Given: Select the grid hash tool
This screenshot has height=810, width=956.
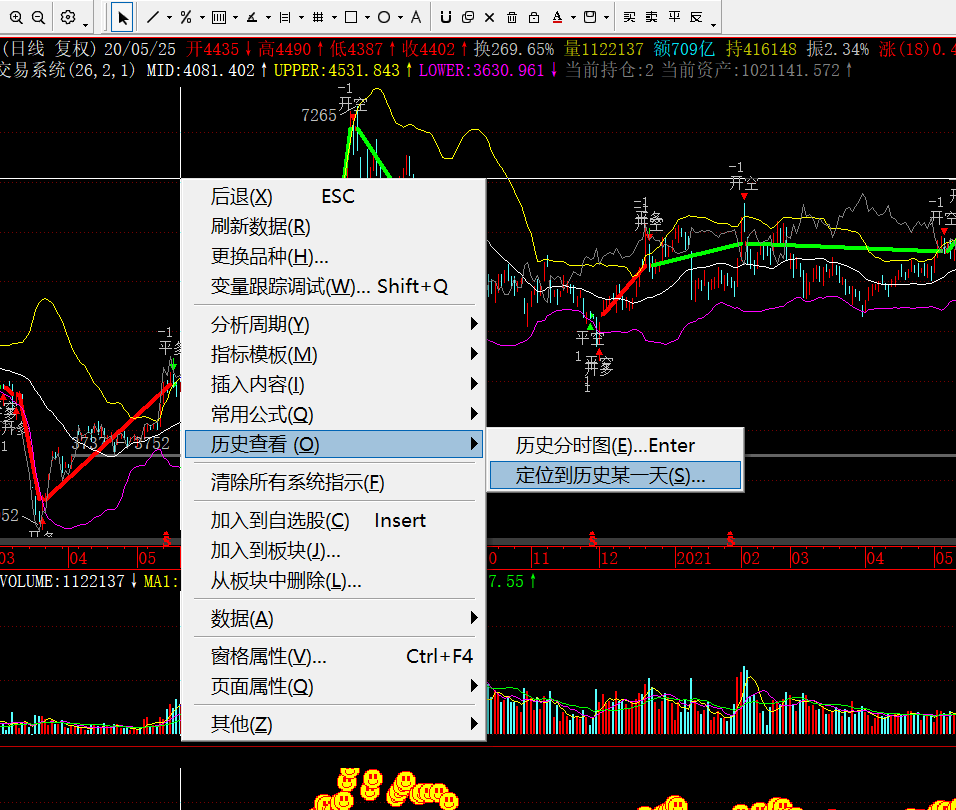Looking at the screenshot, I should (x=318, y=17).
